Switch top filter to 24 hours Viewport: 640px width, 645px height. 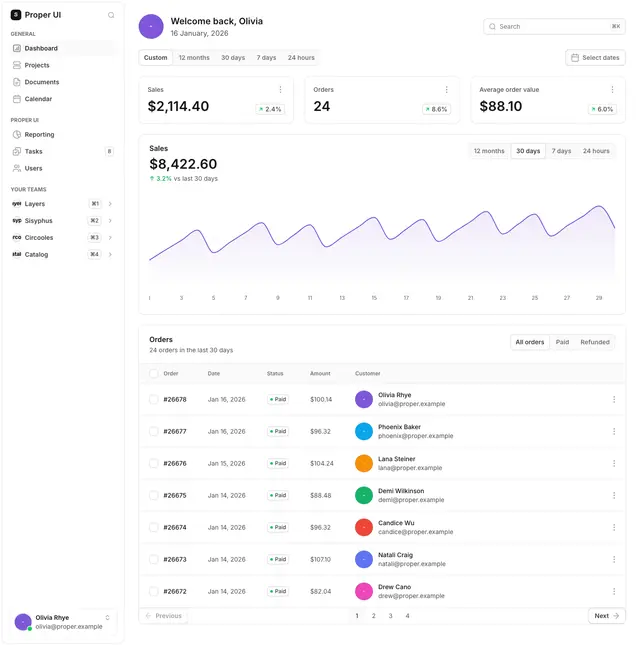301,58
